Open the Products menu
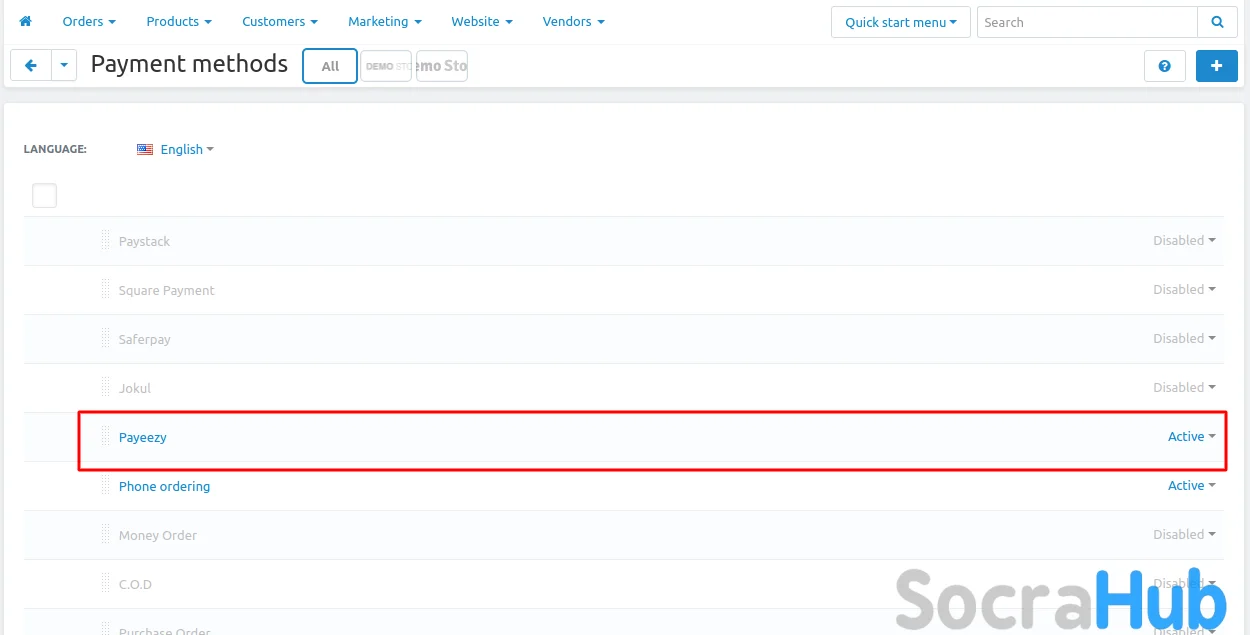The image size is (1250, 635). 179,21
